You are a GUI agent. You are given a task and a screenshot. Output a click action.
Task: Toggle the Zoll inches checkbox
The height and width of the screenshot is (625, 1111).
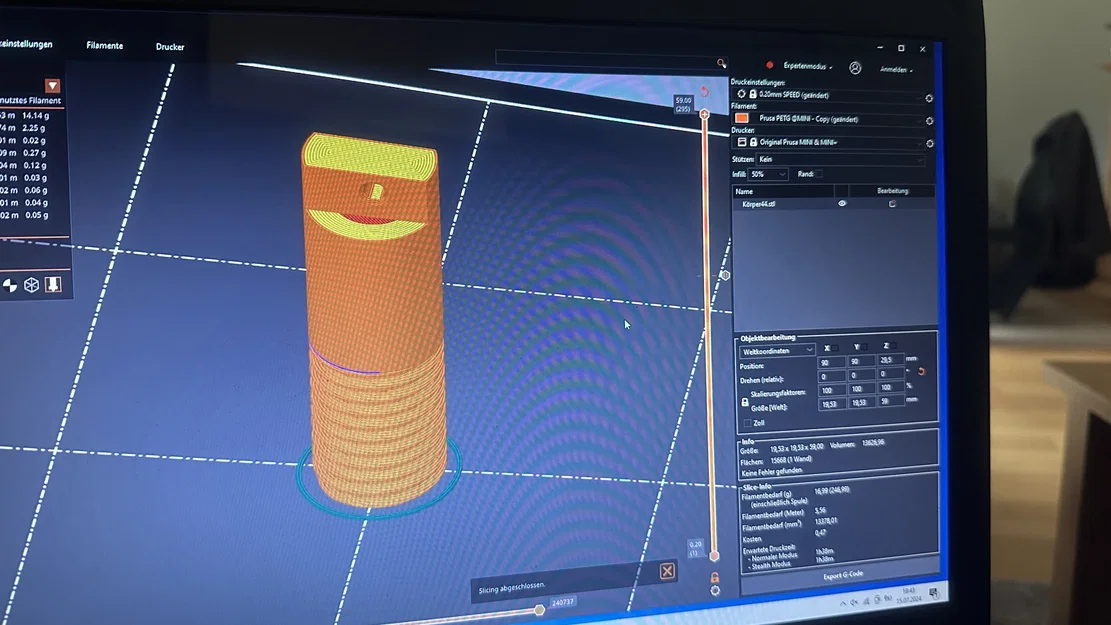click(747, 423)
